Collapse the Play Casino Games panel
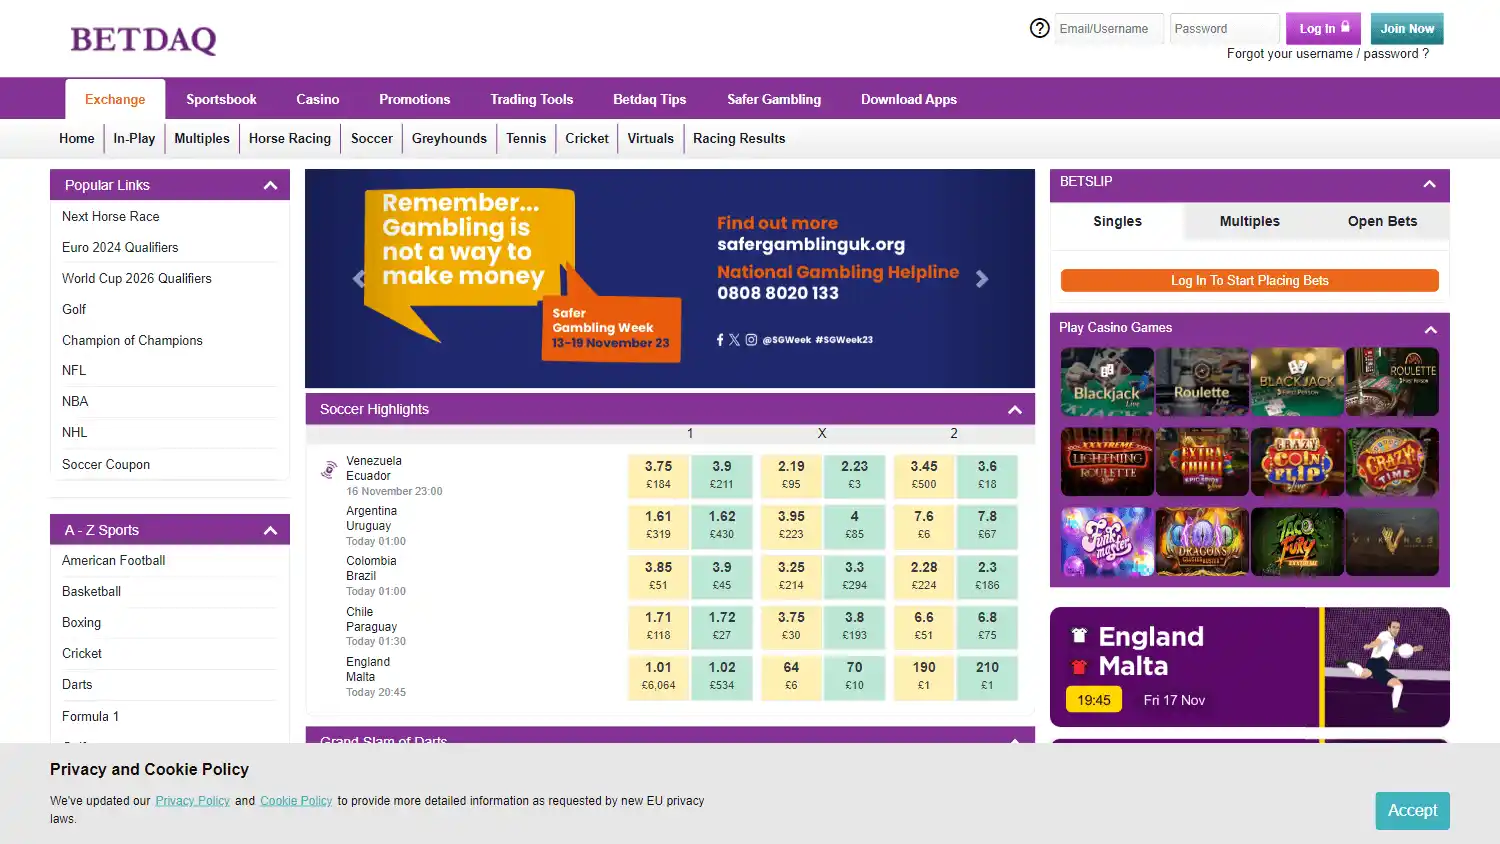This screenshot has width=1500, height=844. pos(1430,329)
